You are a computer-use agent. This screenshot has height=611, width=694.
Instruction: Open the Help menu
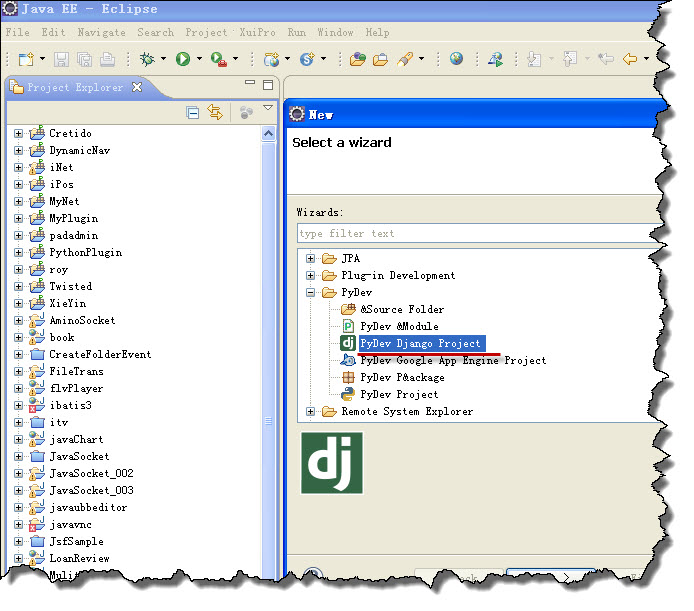[x=378, y=32]
